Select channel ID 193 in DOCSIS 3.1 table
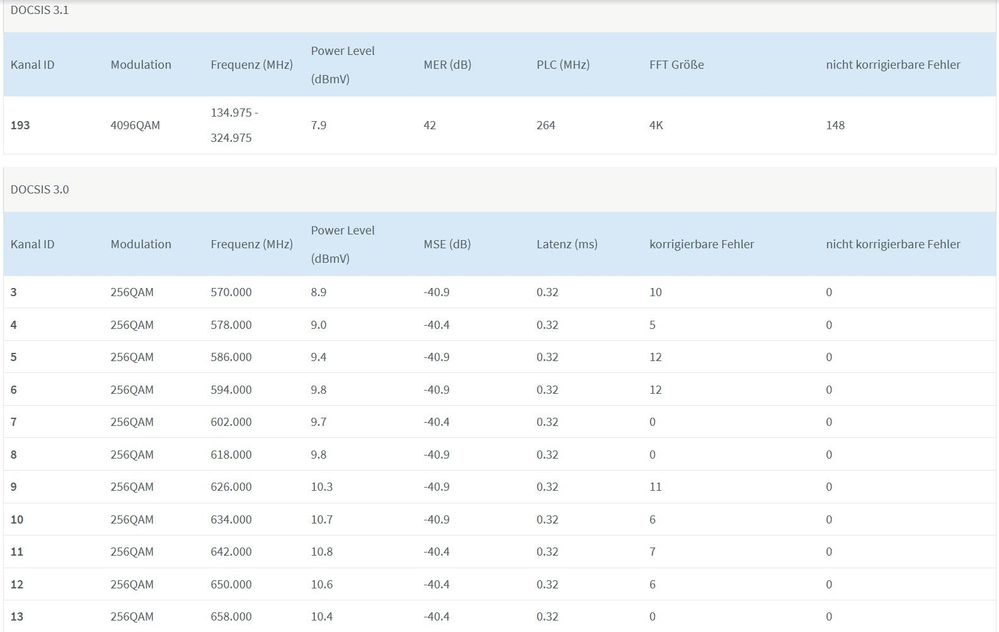This screenshot has height=632, width=999. [20, 125]
